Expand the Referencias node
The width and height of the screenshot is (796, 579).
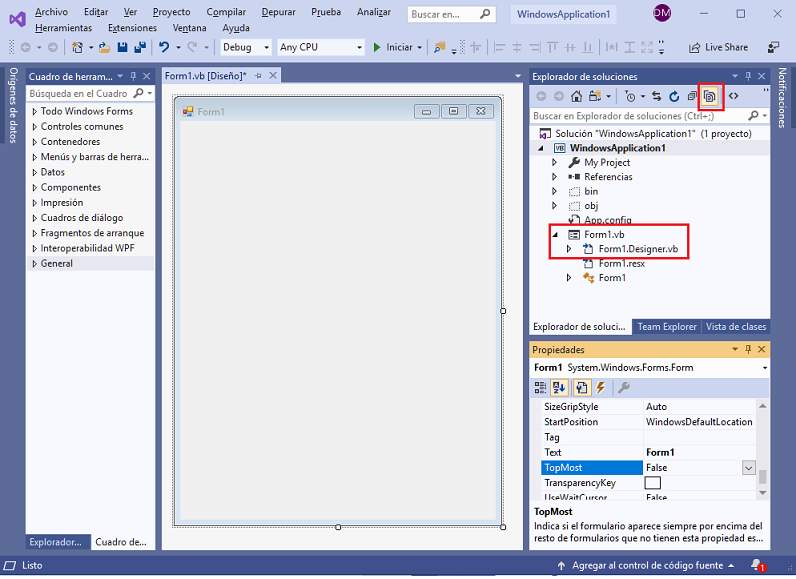(554, 177)
